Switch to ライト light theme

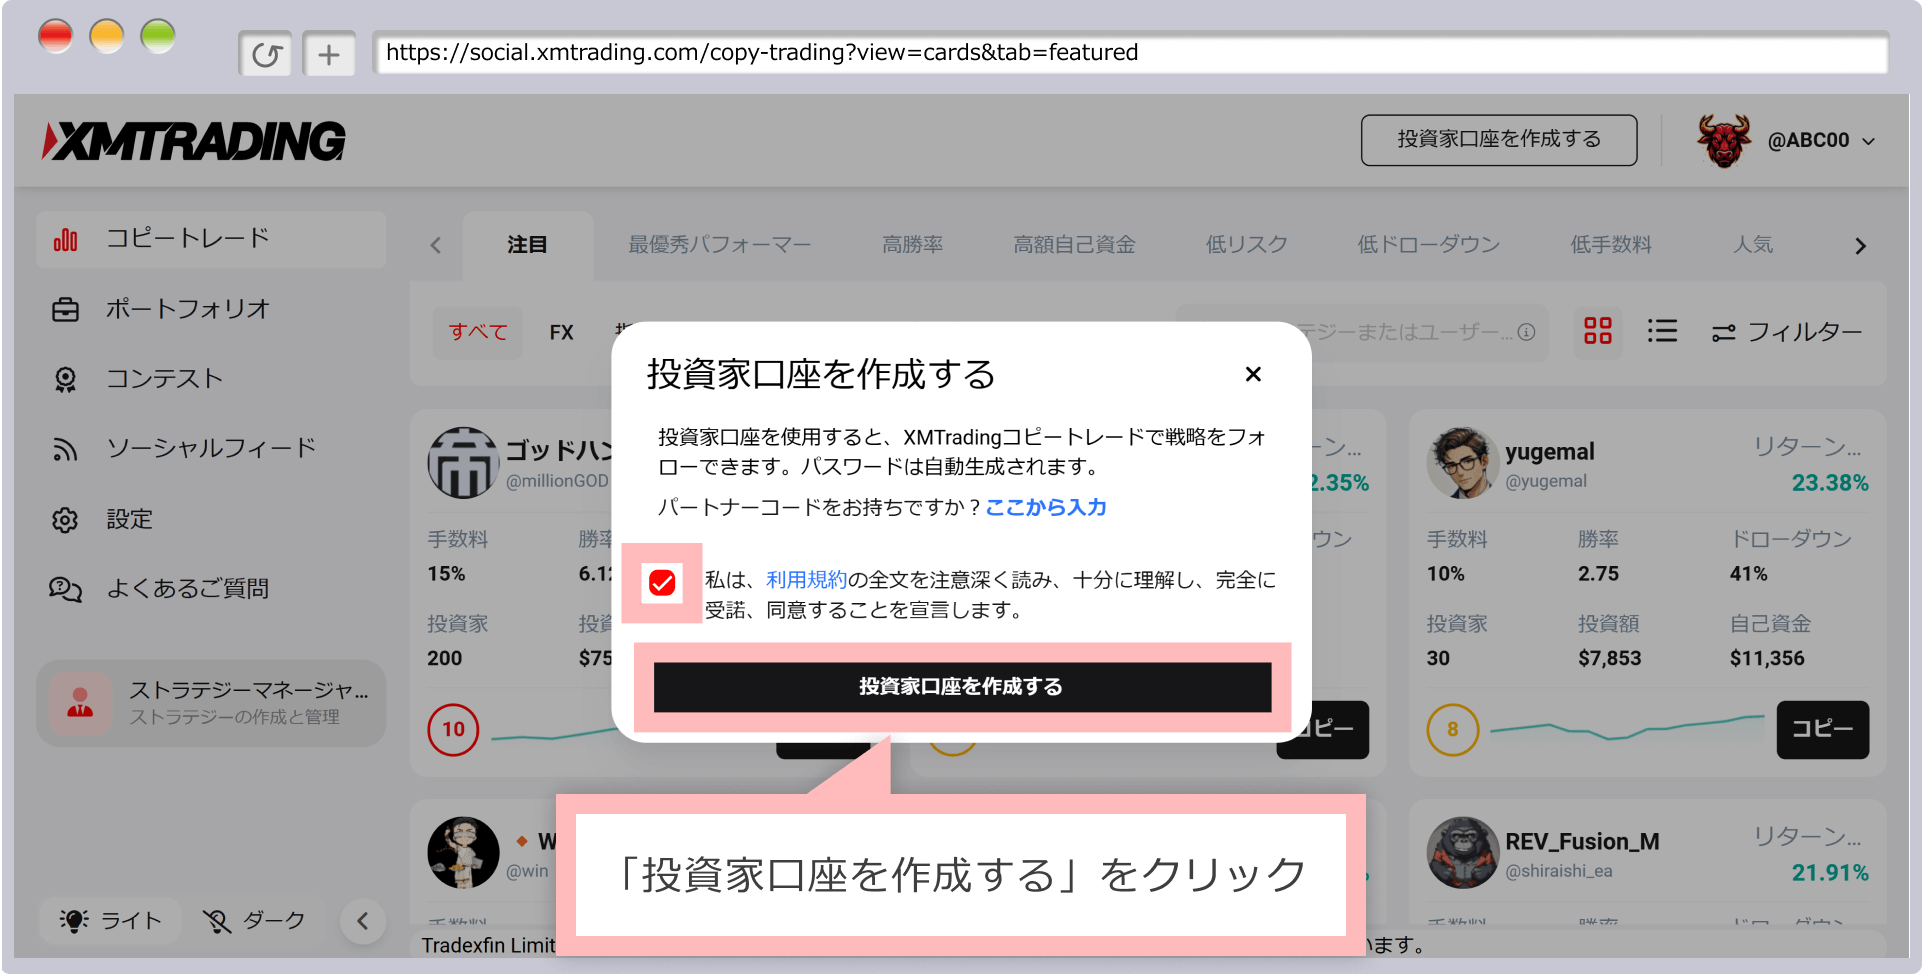pyautogui.click(x=112, y=920)
